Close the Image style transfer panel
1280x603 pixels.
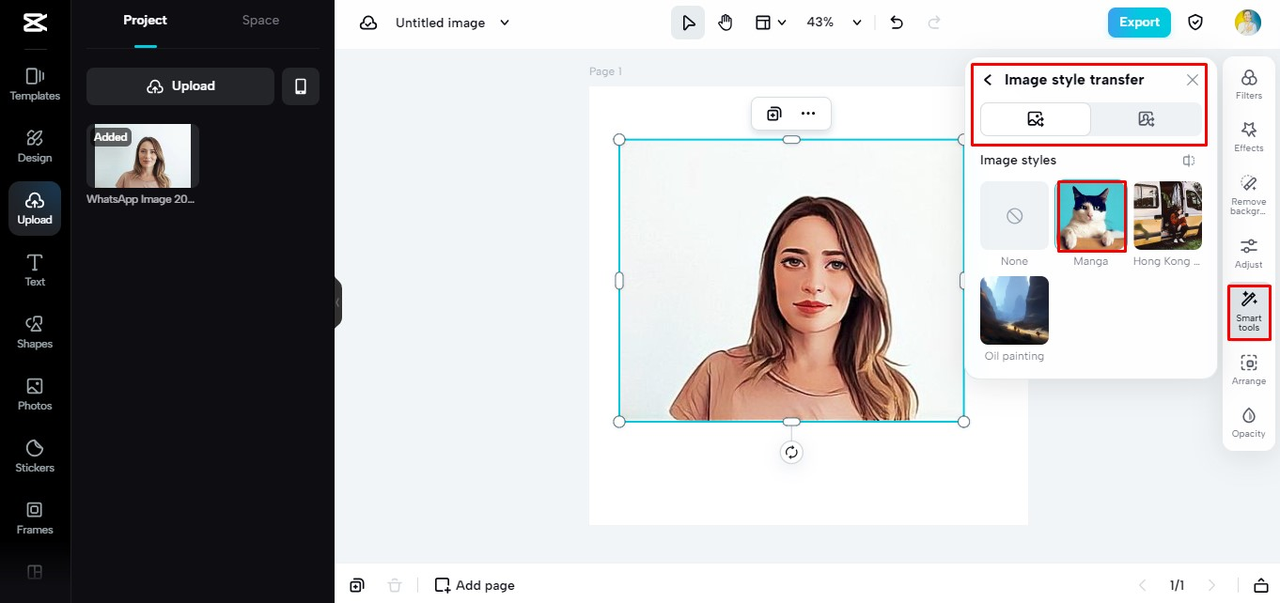(1192, 80)
